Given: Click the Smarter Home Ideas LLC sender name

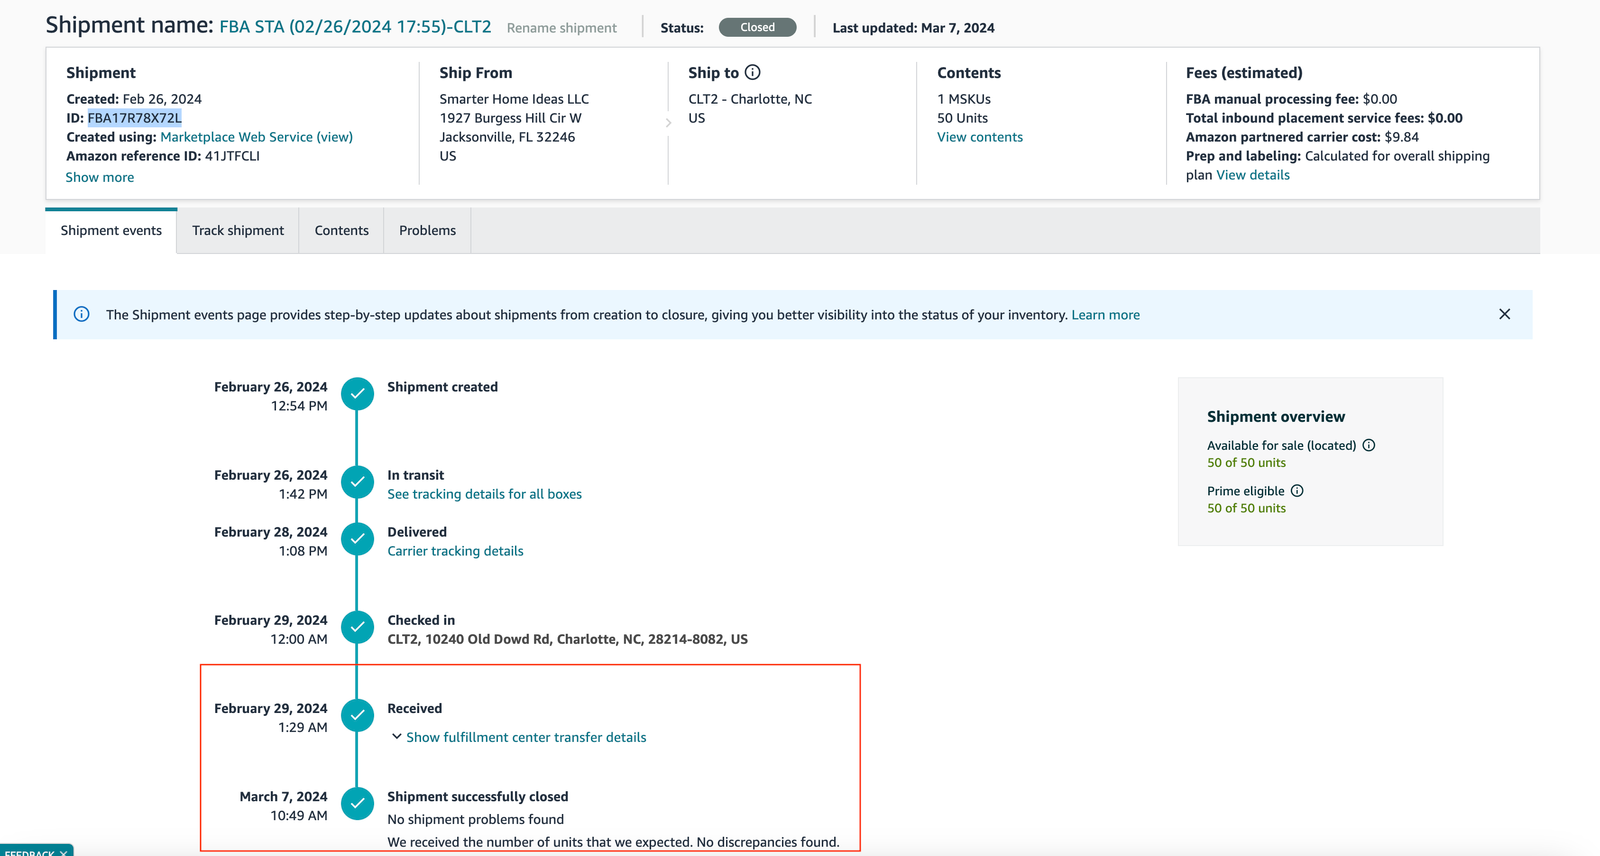Looking at the screenshot, I should coord(514,99).
